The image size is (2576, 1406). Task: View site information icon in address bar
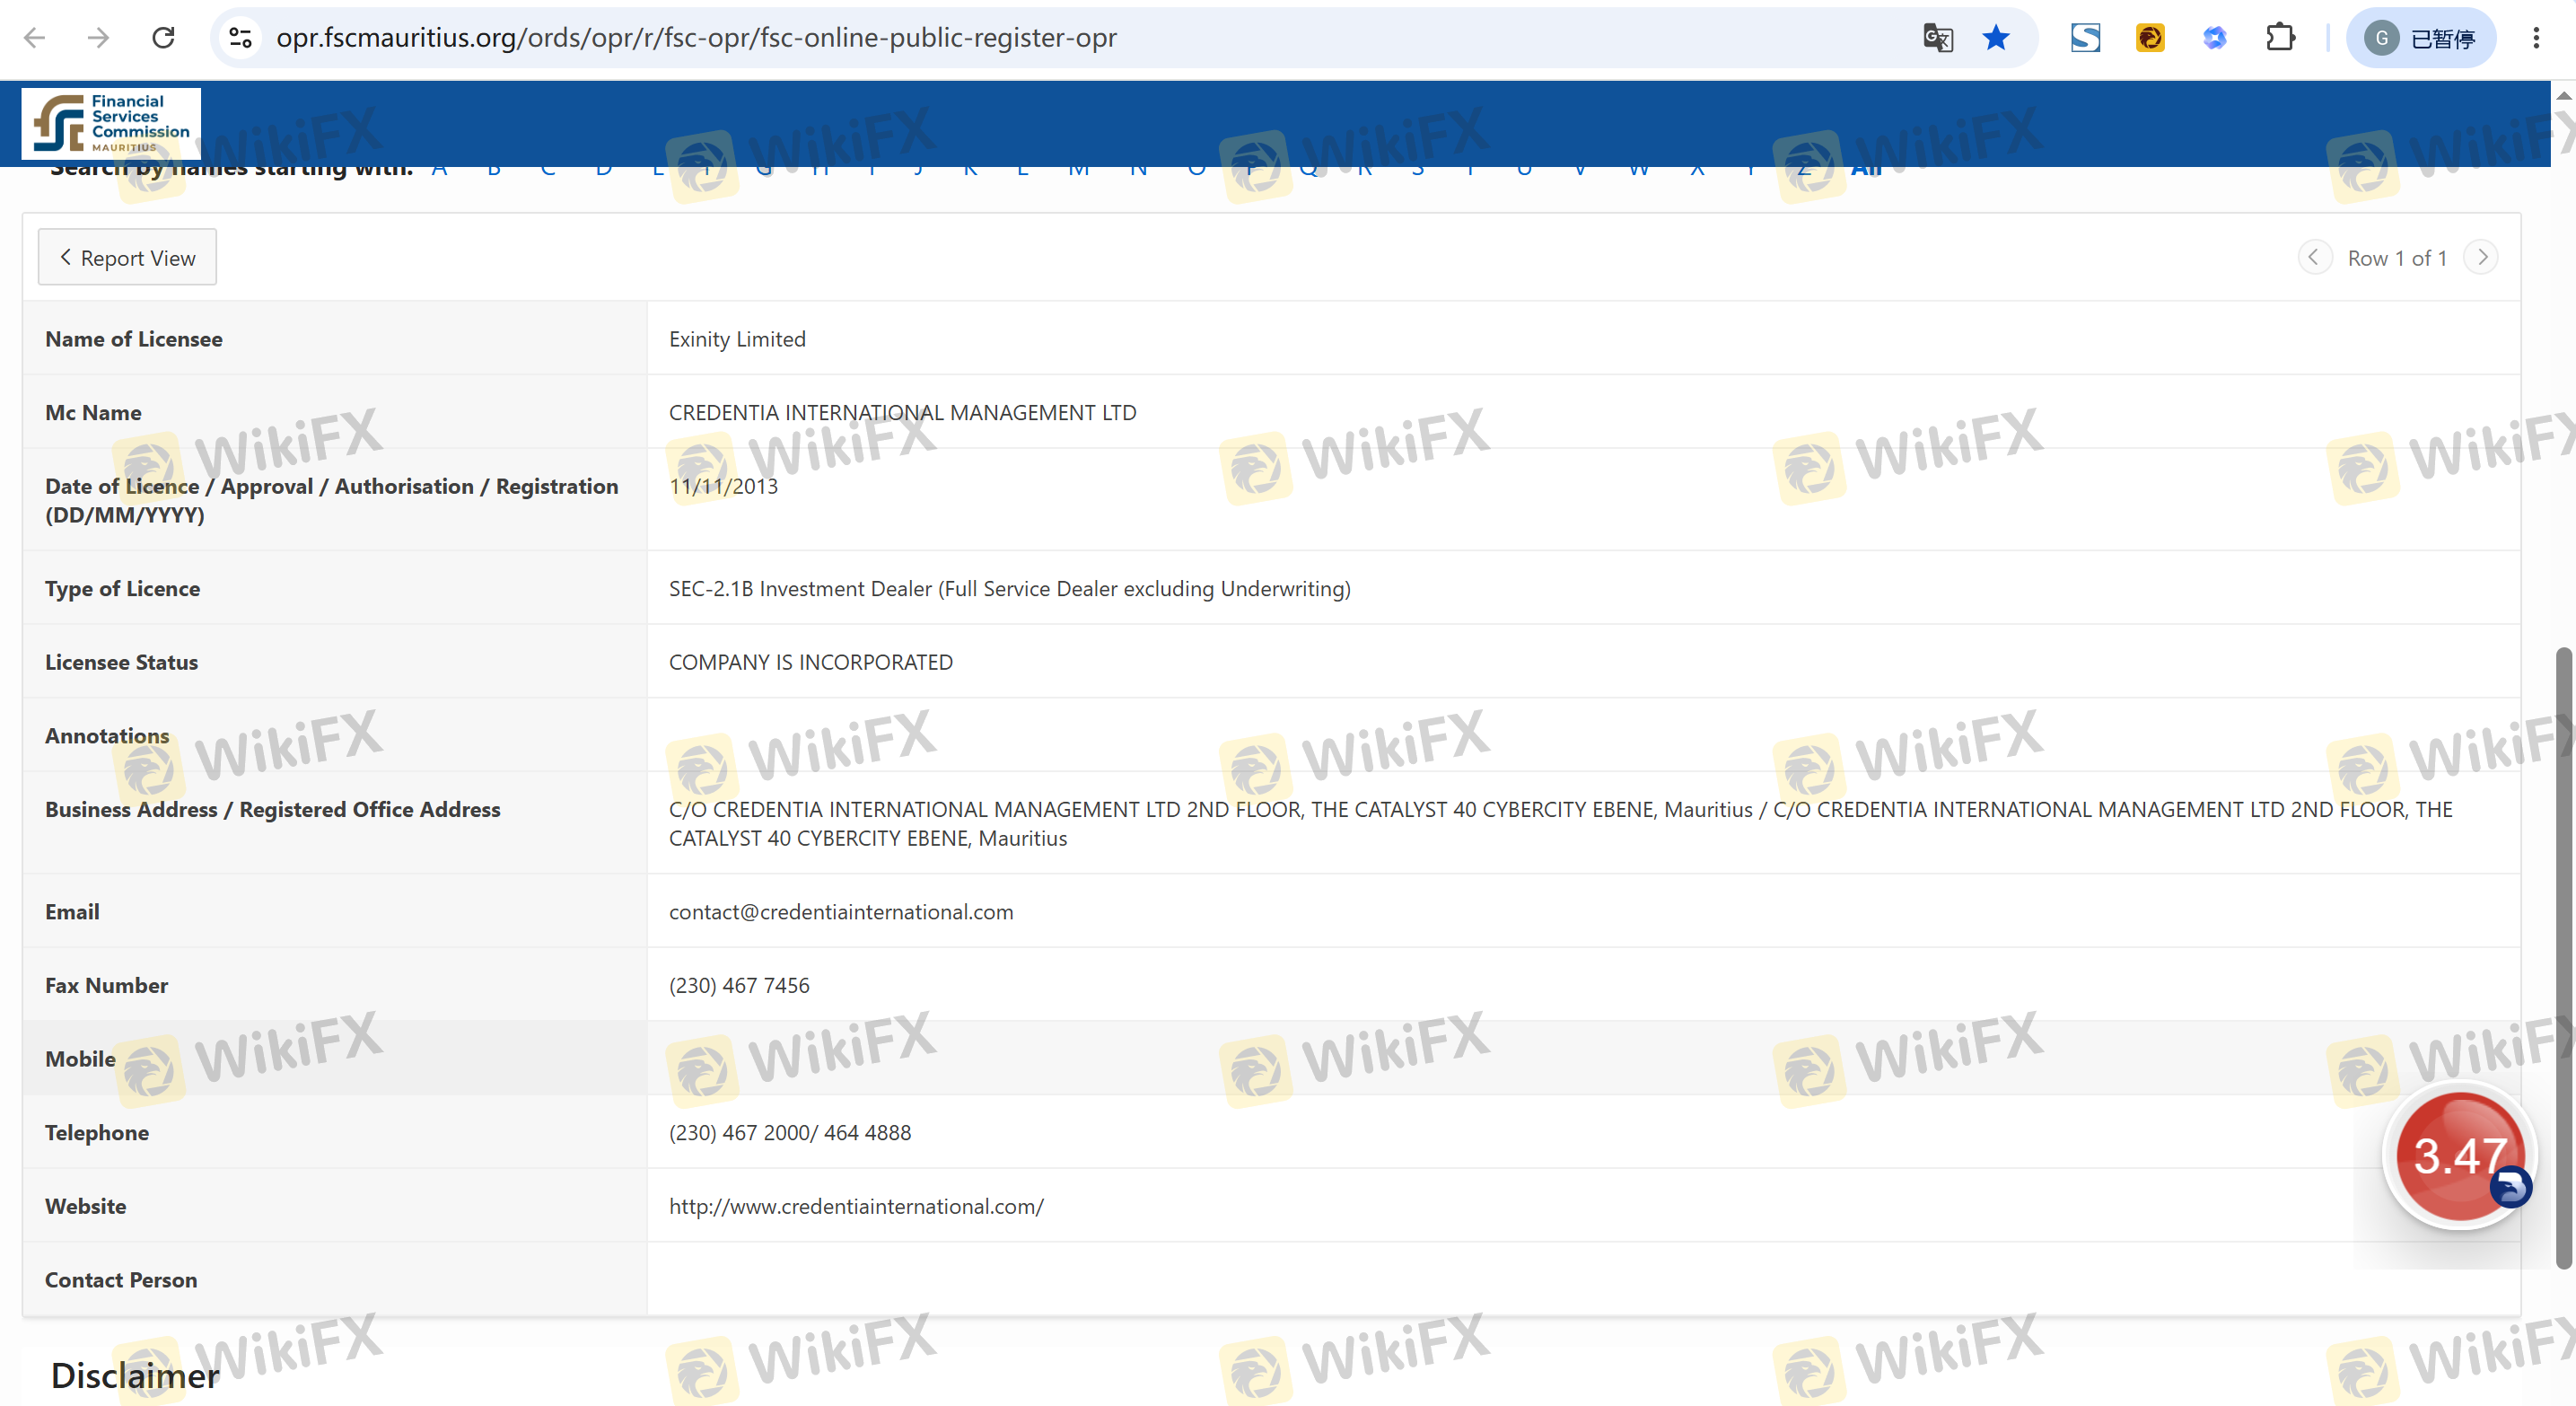click(x=240, y=38)
